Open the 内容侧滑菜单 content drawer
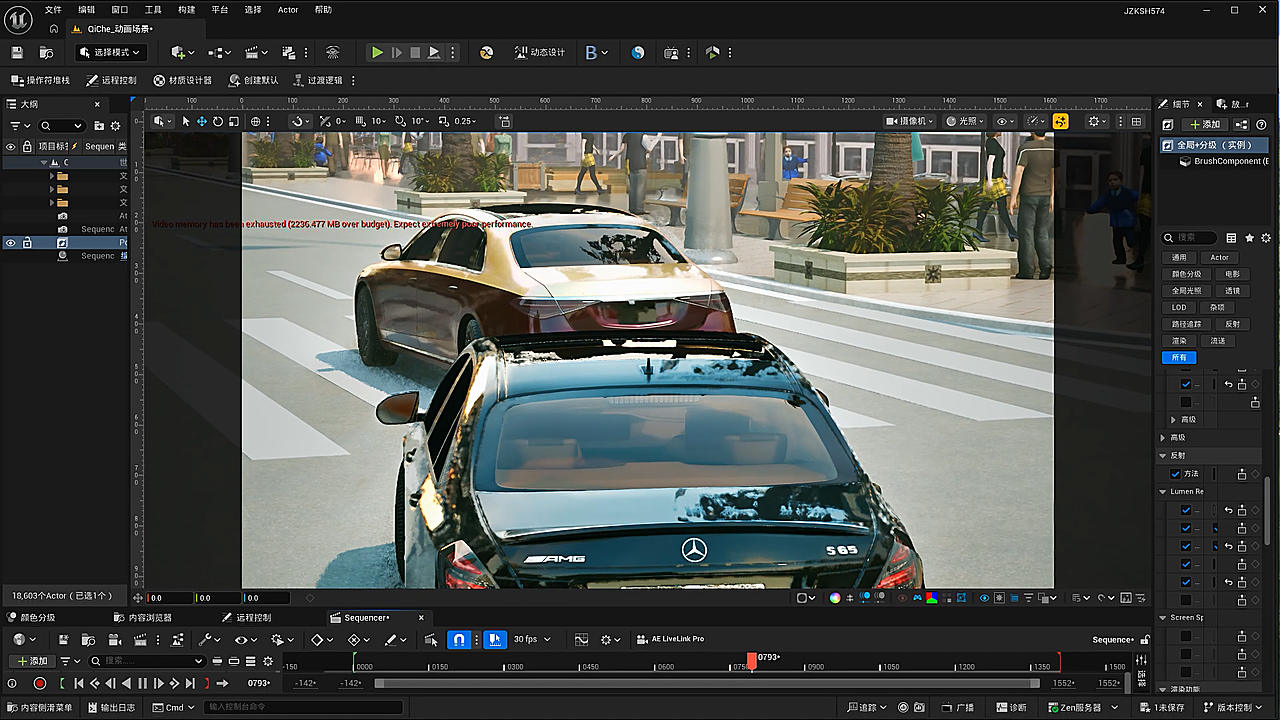This screenshot has height=720, width=1280. [x=40, y=707]
